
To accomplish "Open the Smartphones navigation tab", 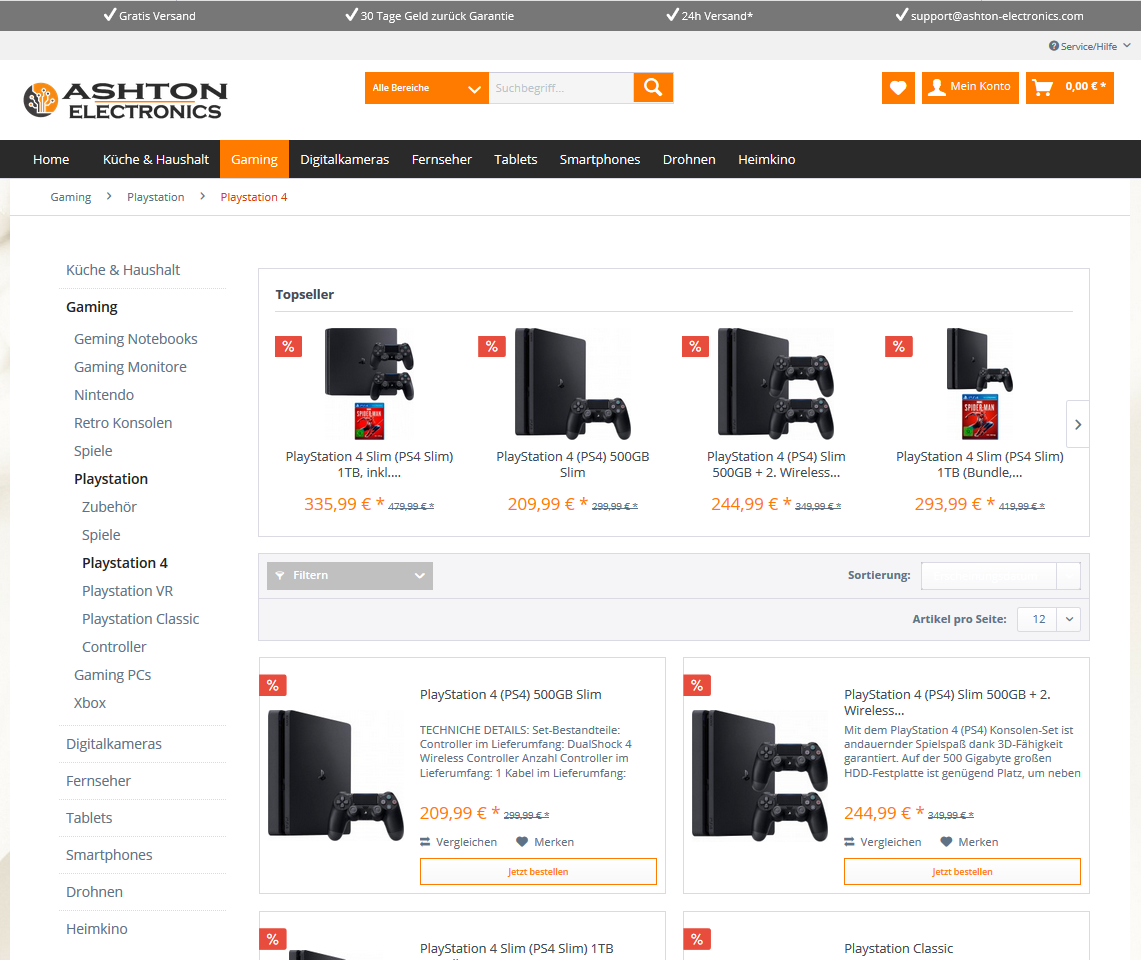I will 600,159.
